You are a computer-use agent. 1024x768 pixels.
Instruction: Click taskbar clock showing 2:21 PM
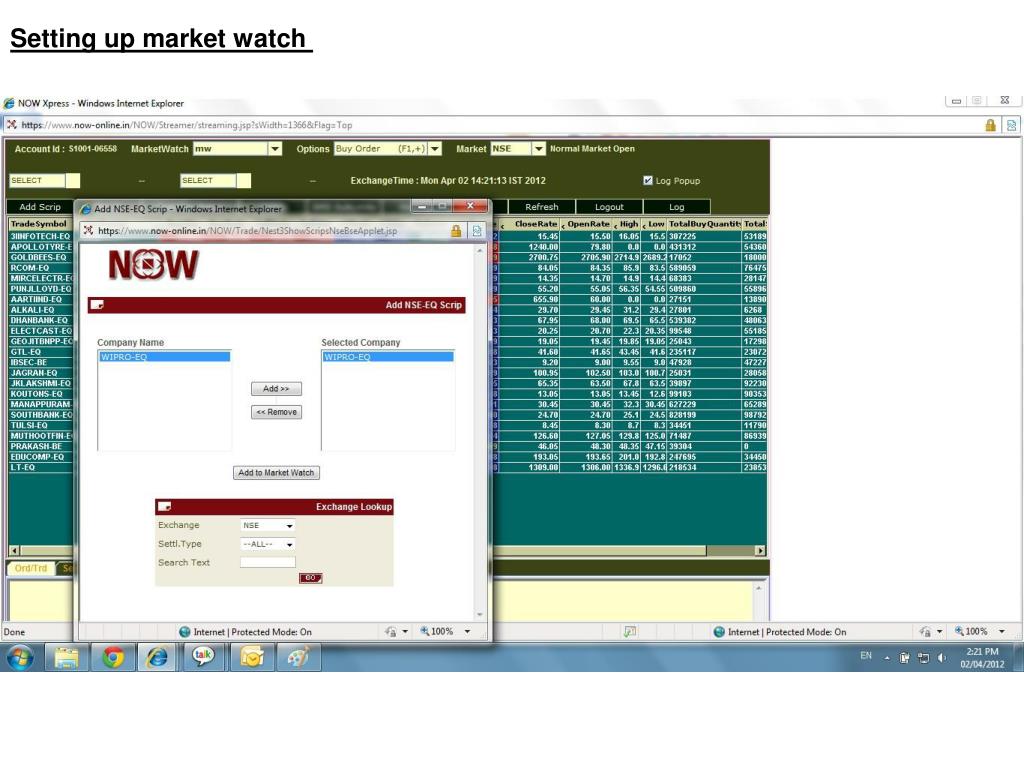[982, 658]
